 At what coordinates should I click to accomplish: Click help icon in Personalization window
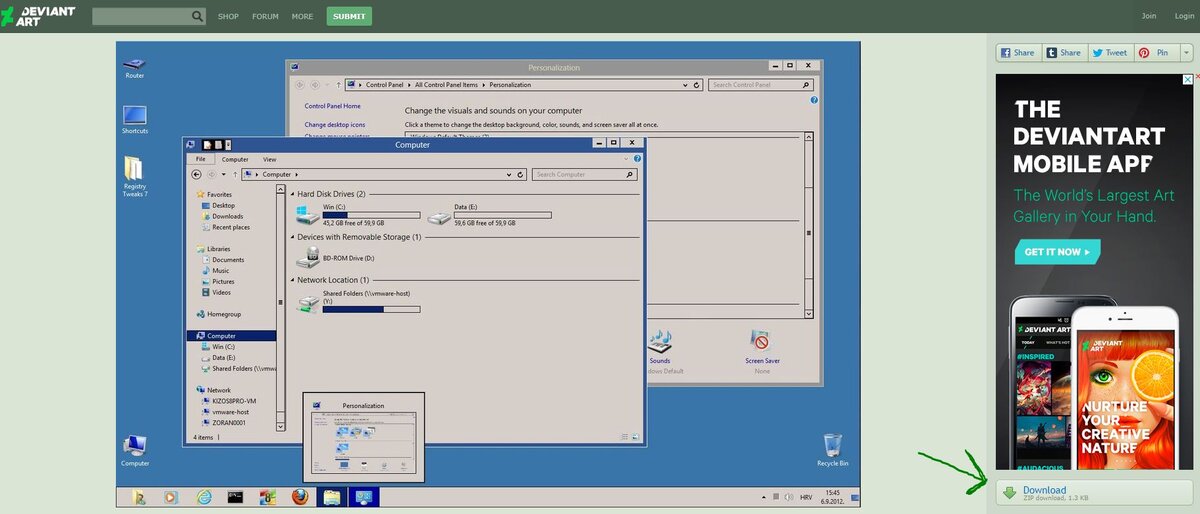click(814, 100)
